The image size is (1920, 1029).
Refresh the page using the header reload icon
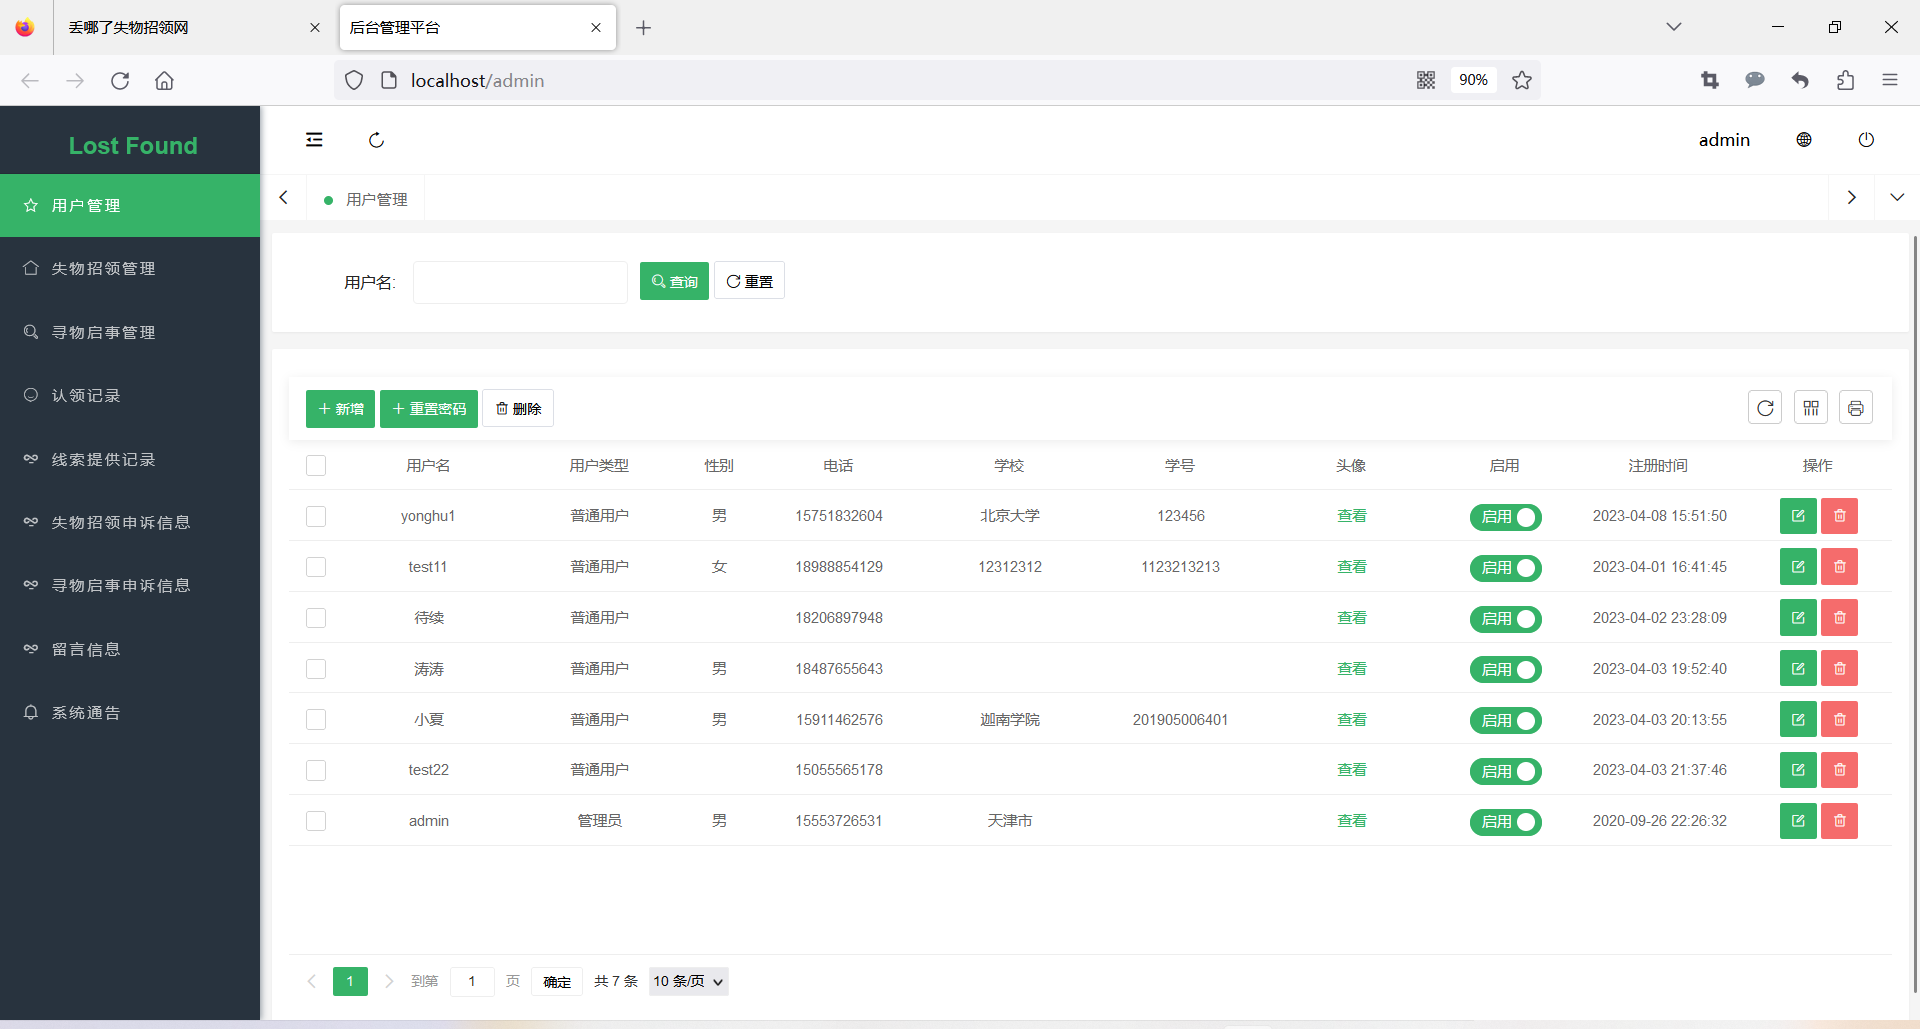point(376,140)
